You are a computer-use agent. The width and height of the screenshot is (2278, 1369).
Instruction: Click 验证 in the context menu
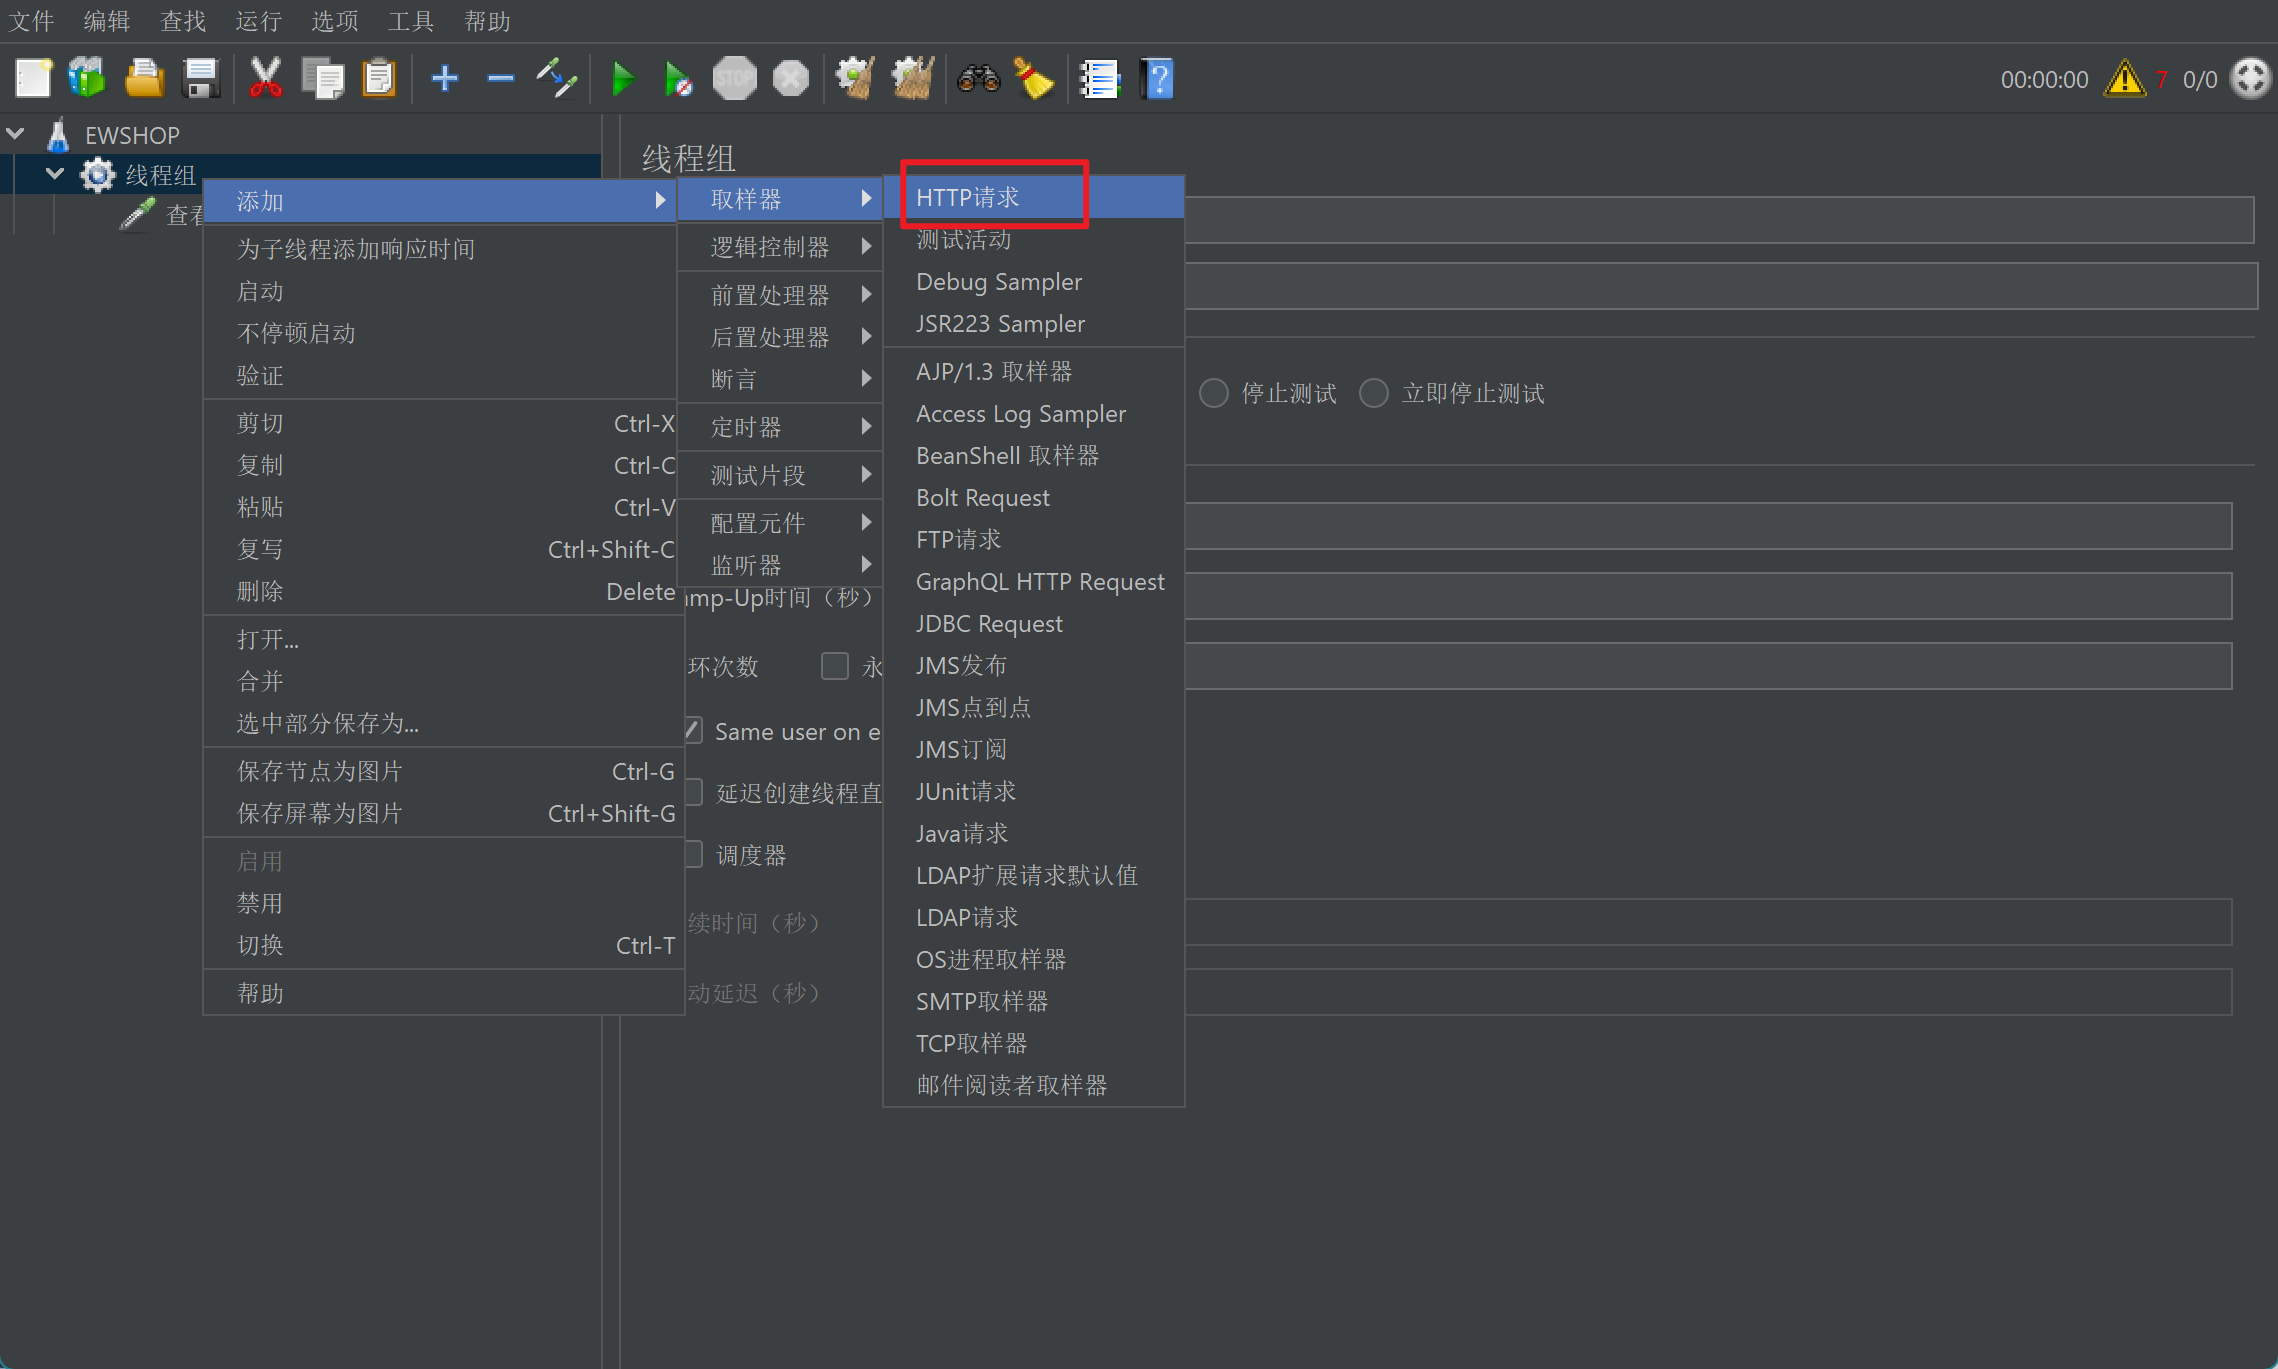(260, 376)
